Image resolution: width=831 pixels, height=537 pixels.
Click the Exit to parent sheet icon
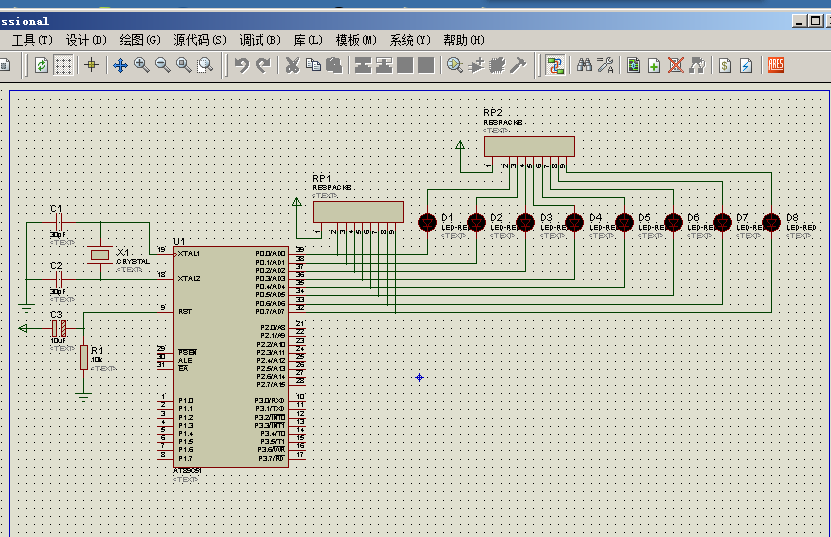click(x=697, y=66)
